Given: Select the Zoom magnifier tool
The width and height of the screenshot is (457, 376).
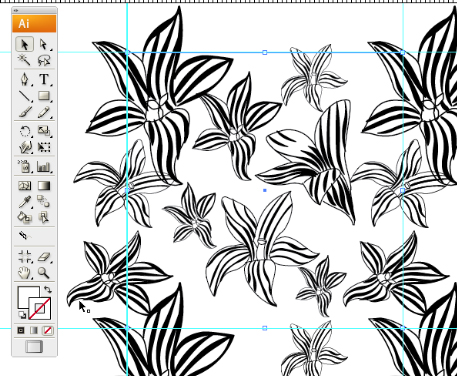Looking at the screenshot, I should tap(44, 273).
